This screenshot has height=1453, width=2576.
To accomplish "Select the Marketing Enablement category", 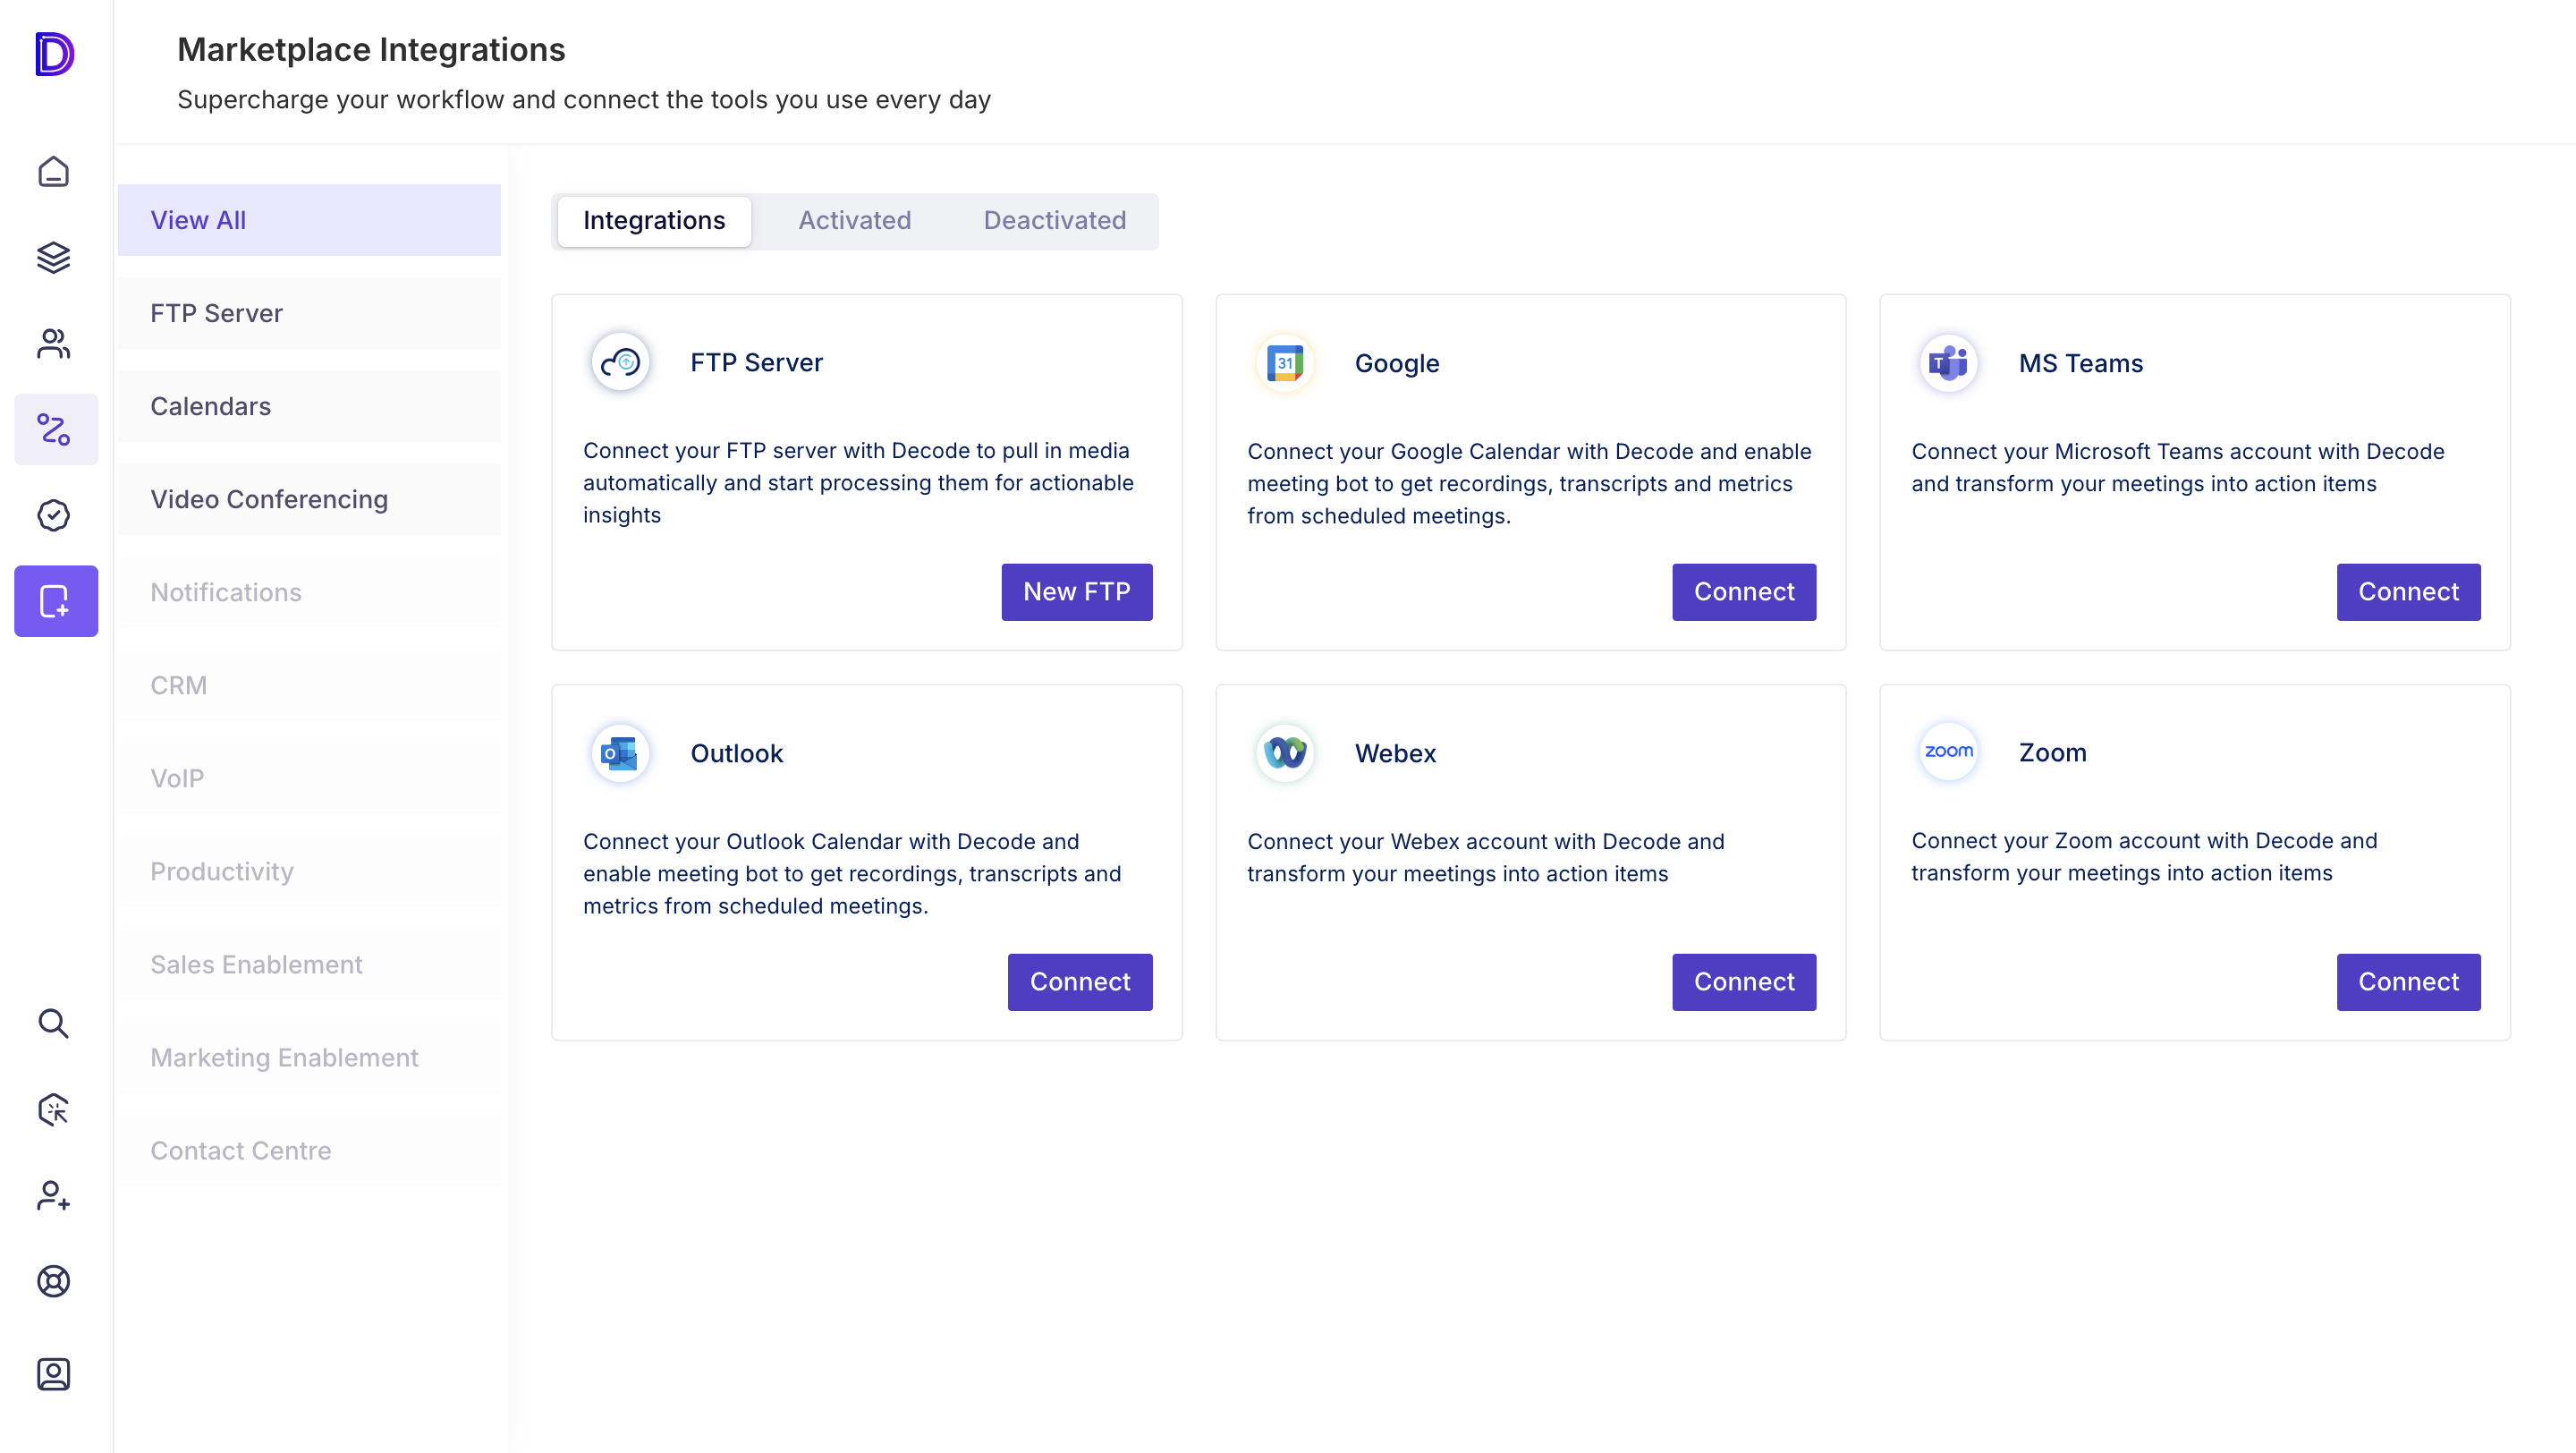I will coord(309,1057).
